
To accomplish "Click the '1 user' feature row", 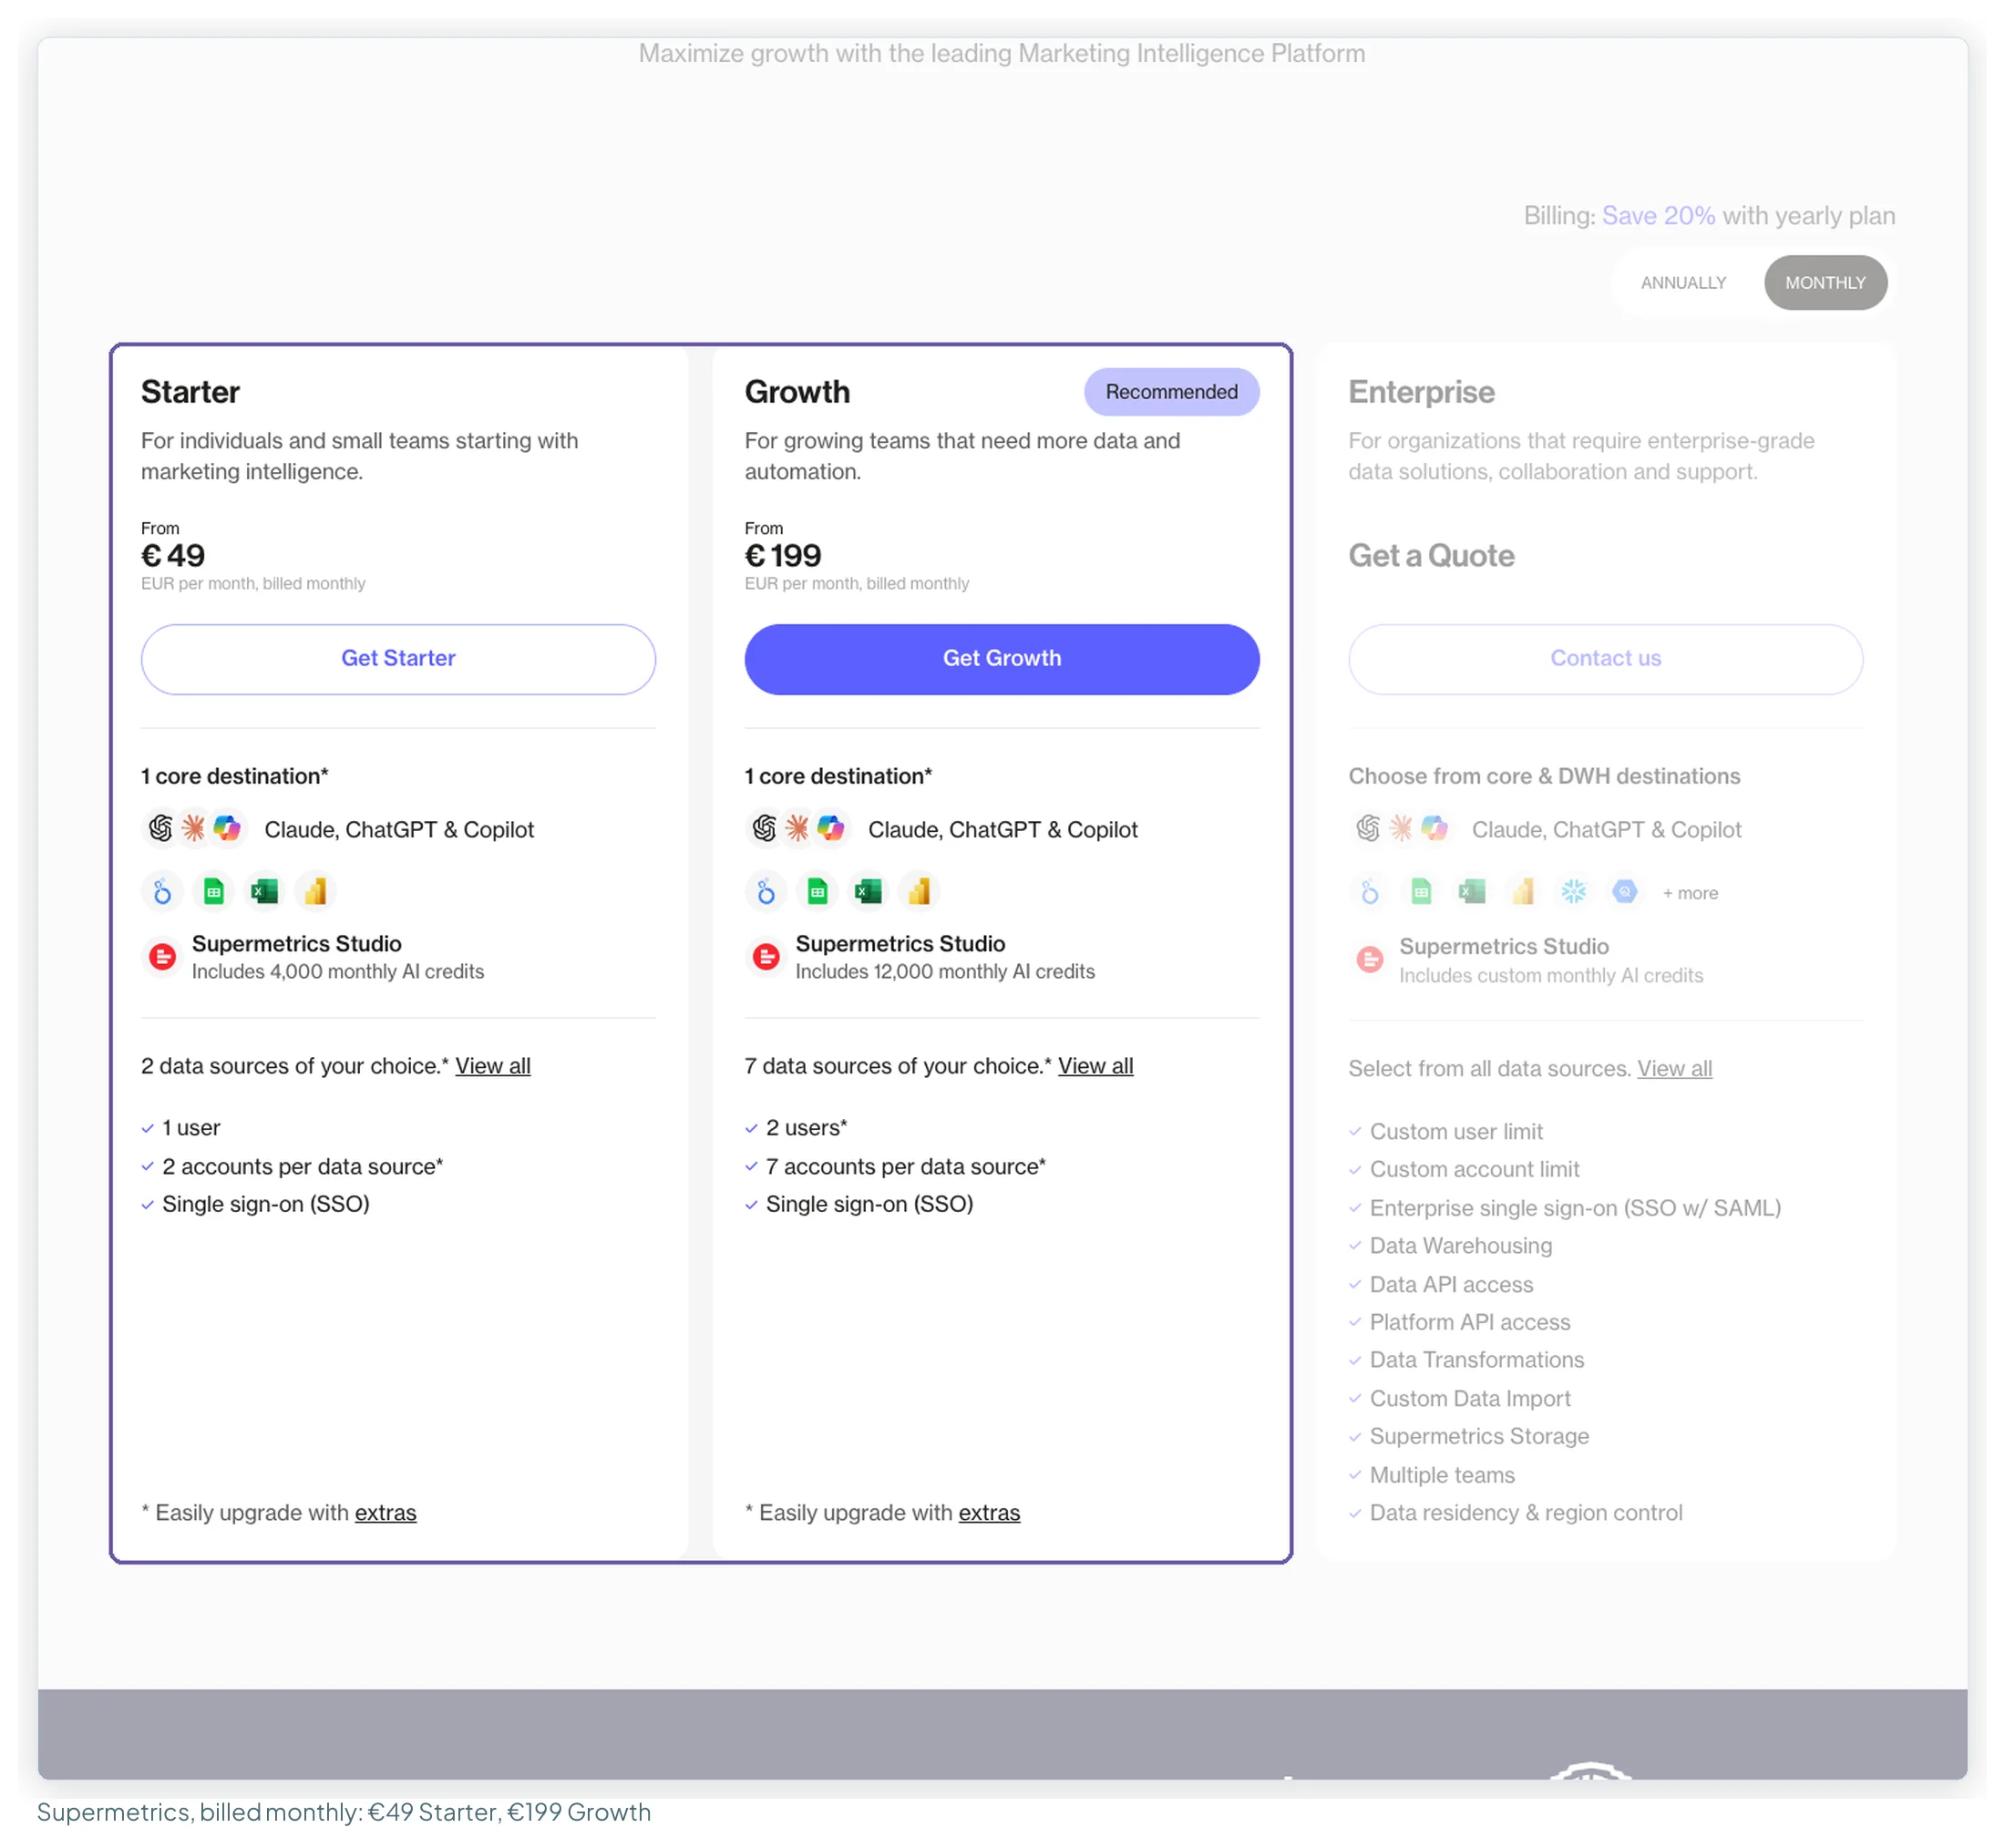I will 181,1128.
